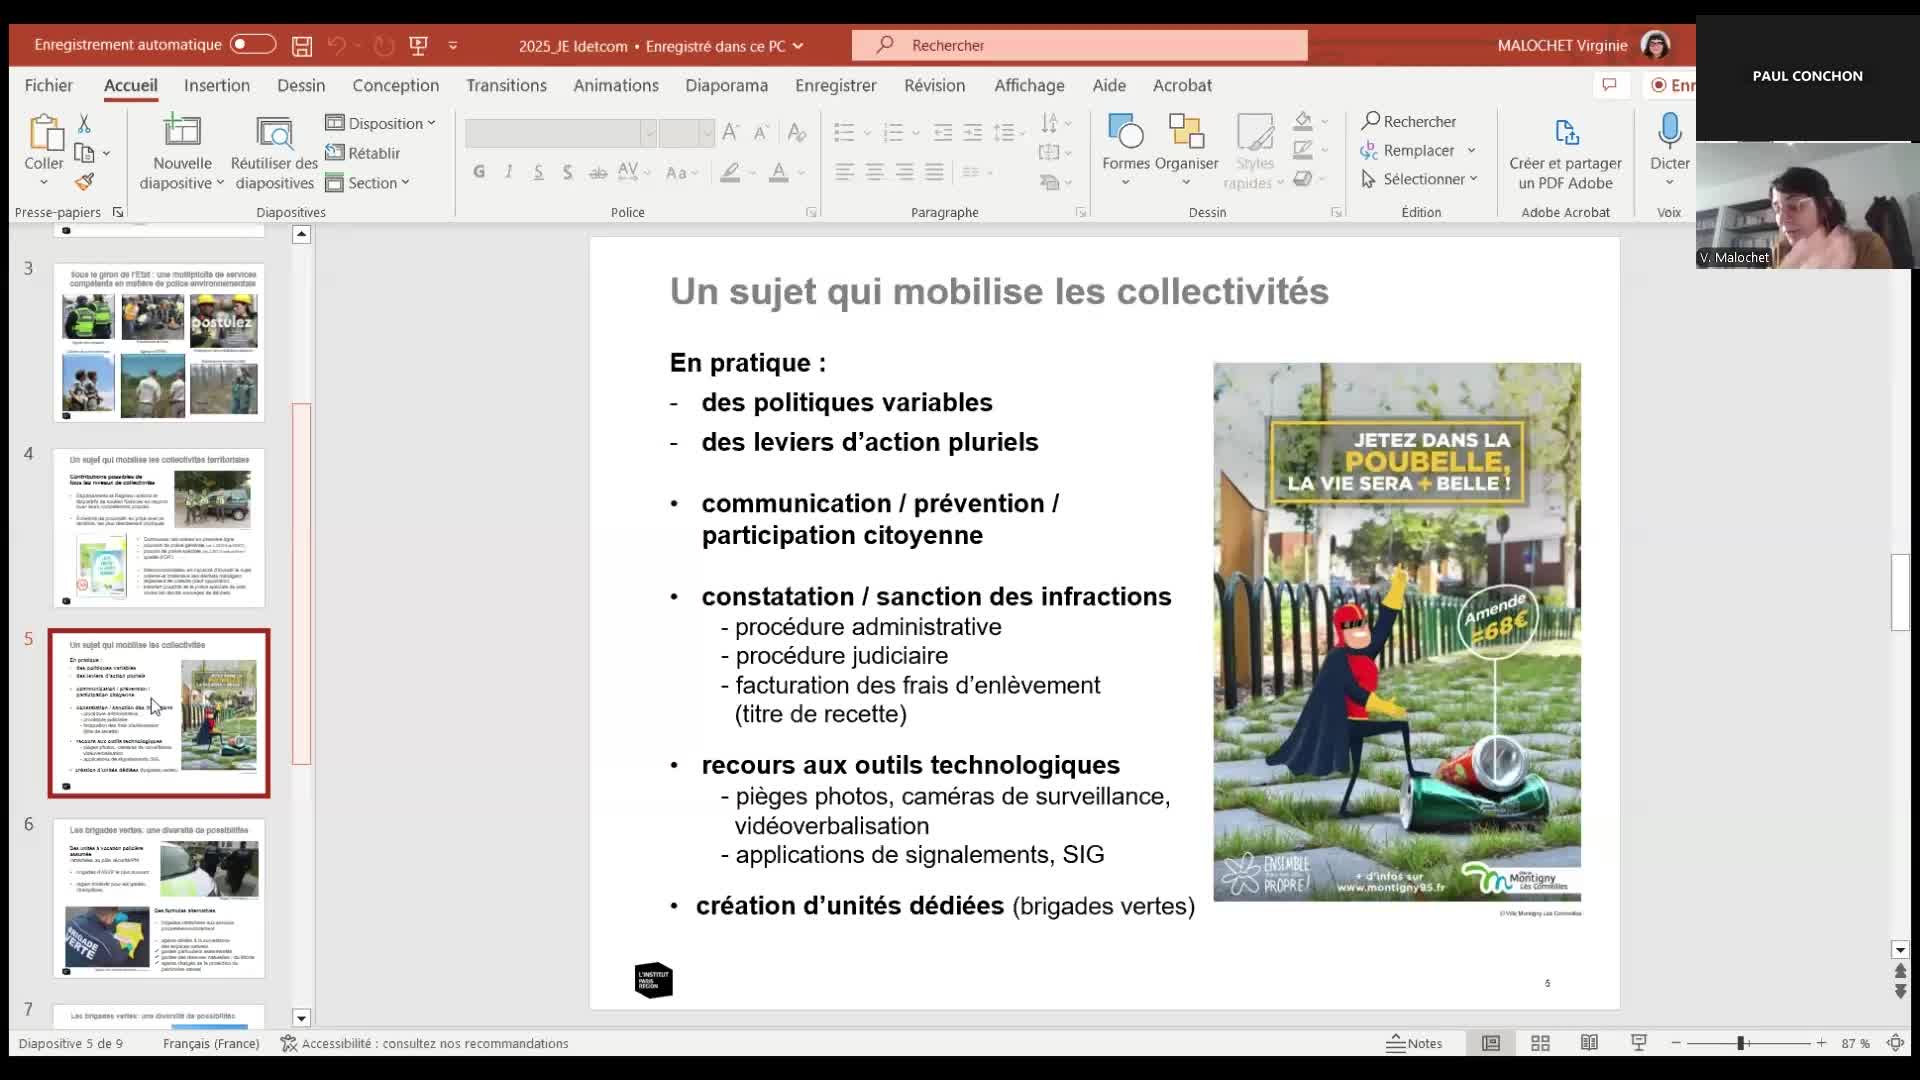This screenshot has height=1080, width=1920.
Task: Fit slide to current window icon
Action: click(x=1895, y=1043)
